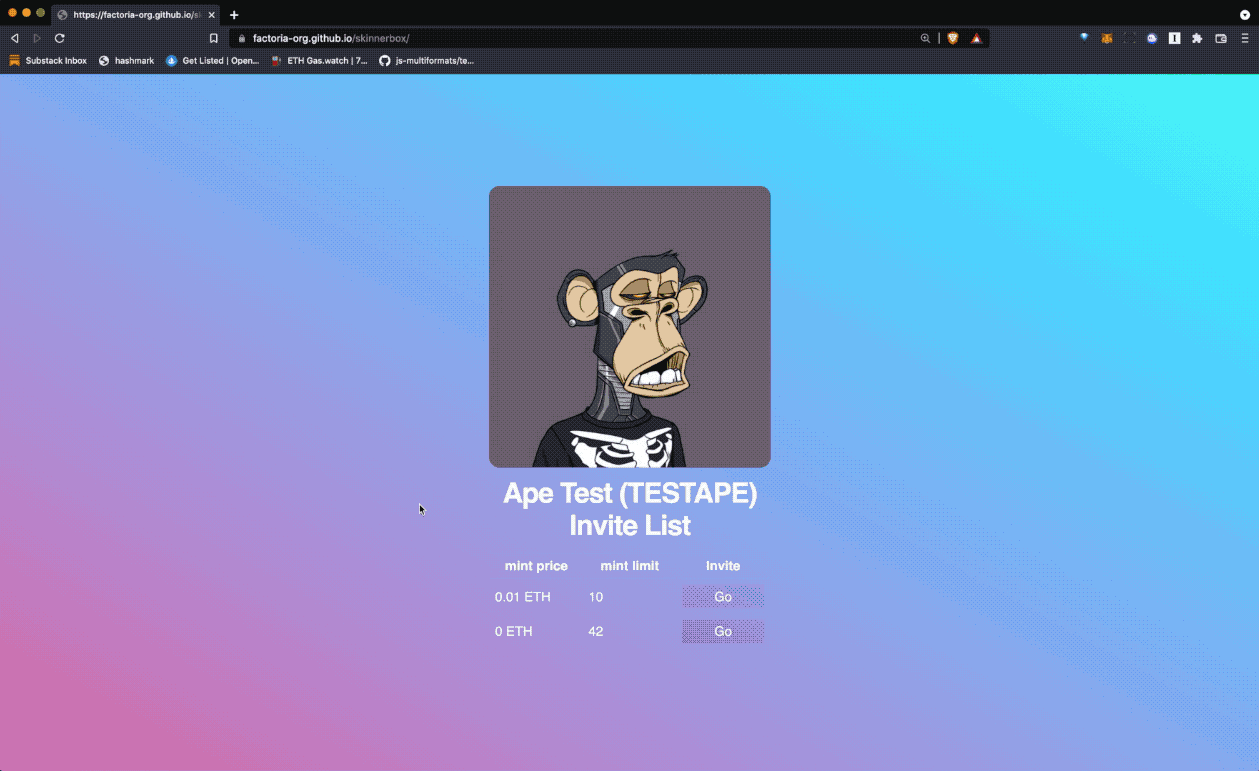Open the tab search dropdown arrow
Viewport: 1259px width, 771px height.
(x=1245, y=14)
